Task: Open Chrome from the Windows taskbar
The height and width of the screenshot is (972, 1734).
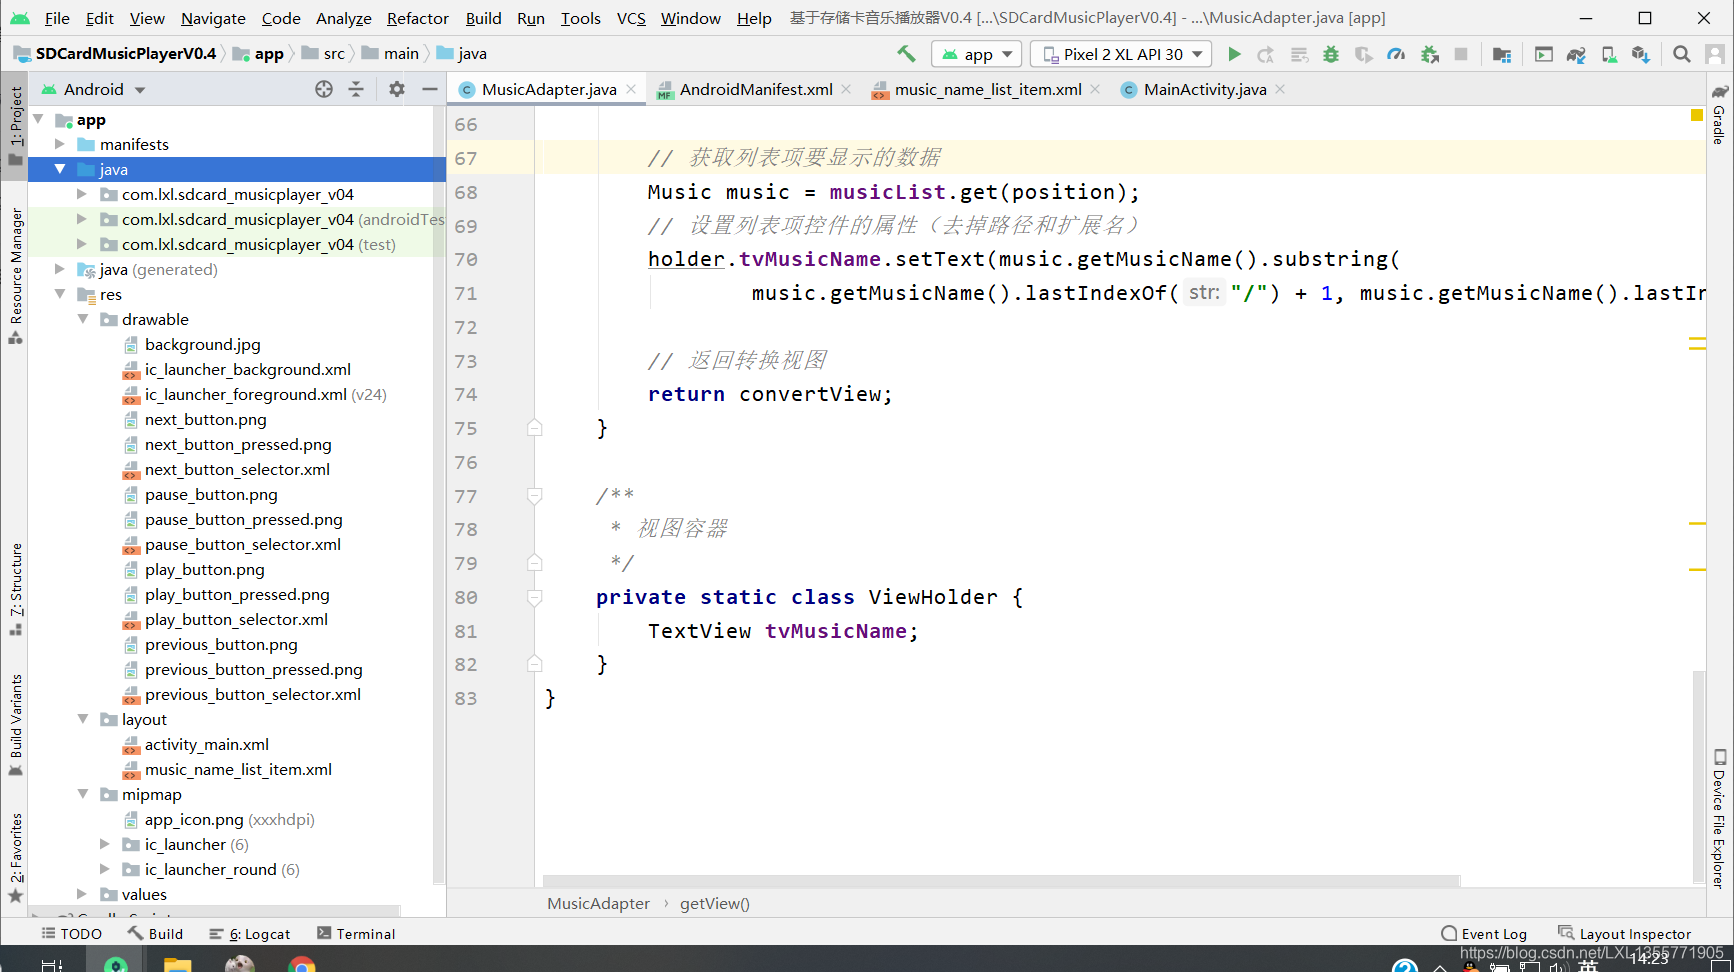Action: pyautogui.click(x=302, y=964)
